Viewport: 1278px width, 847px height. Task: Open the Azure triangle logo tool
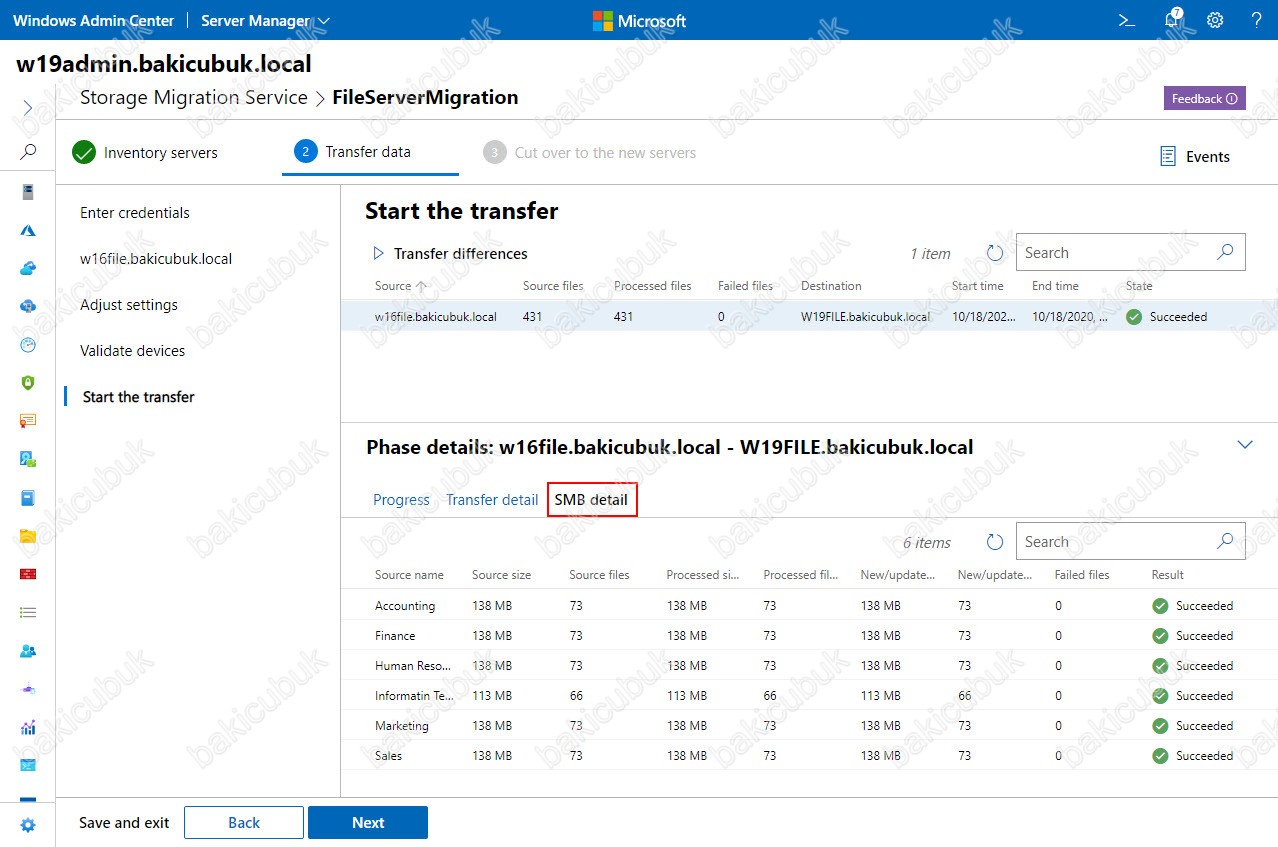coord(28,230)
